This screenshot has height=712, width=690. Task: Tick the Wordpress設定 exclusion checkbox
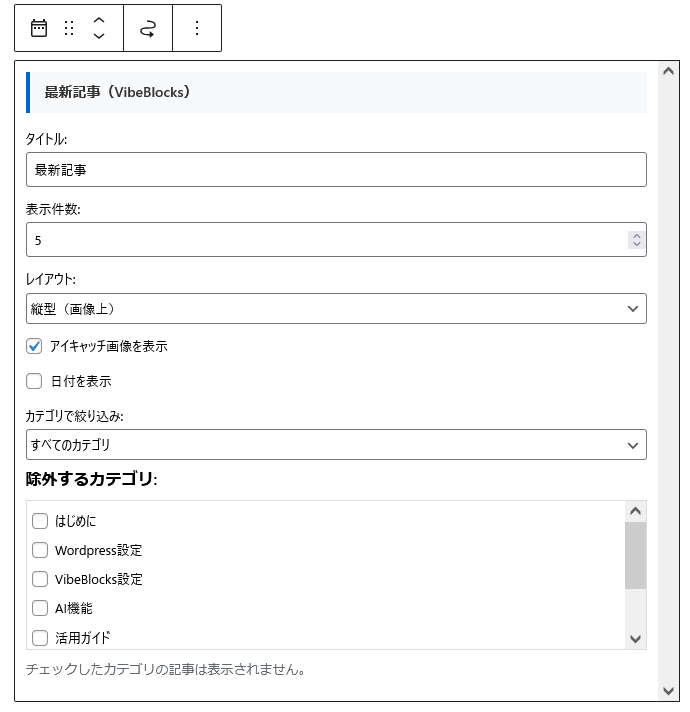point(40,550)
